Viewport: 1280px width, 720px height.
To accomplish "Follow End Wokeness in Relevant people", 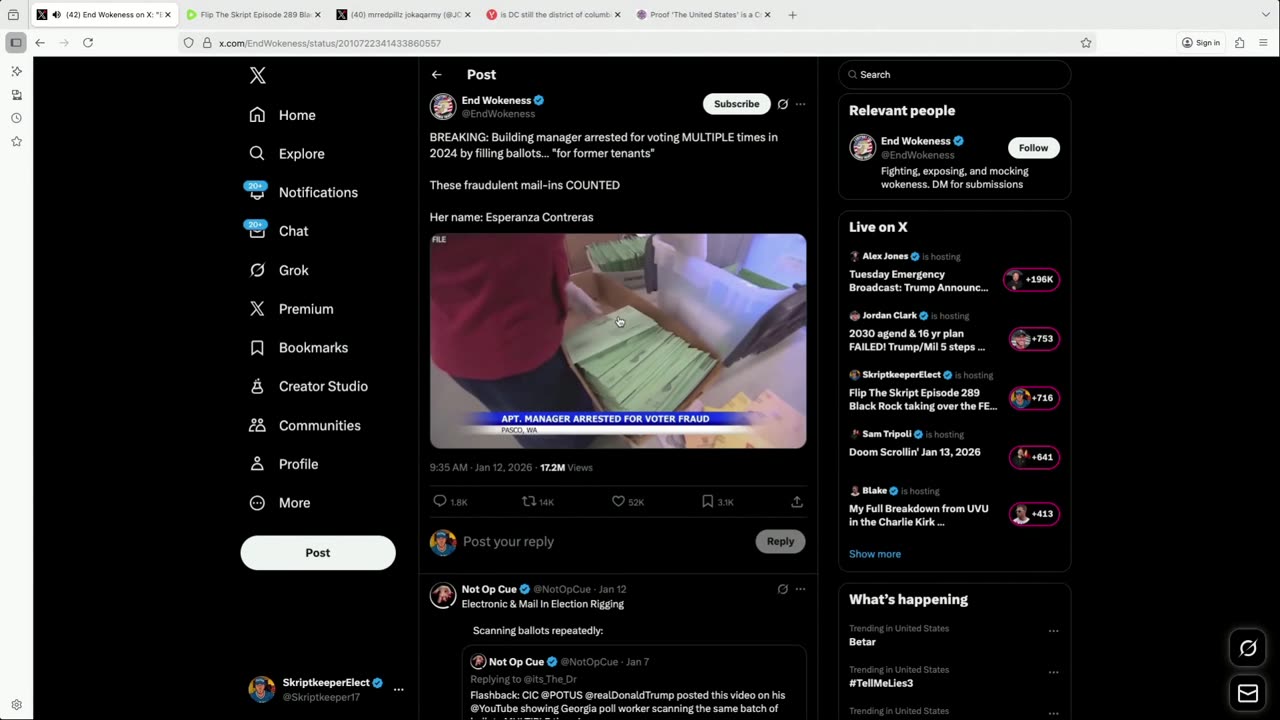I will 1033,148.
